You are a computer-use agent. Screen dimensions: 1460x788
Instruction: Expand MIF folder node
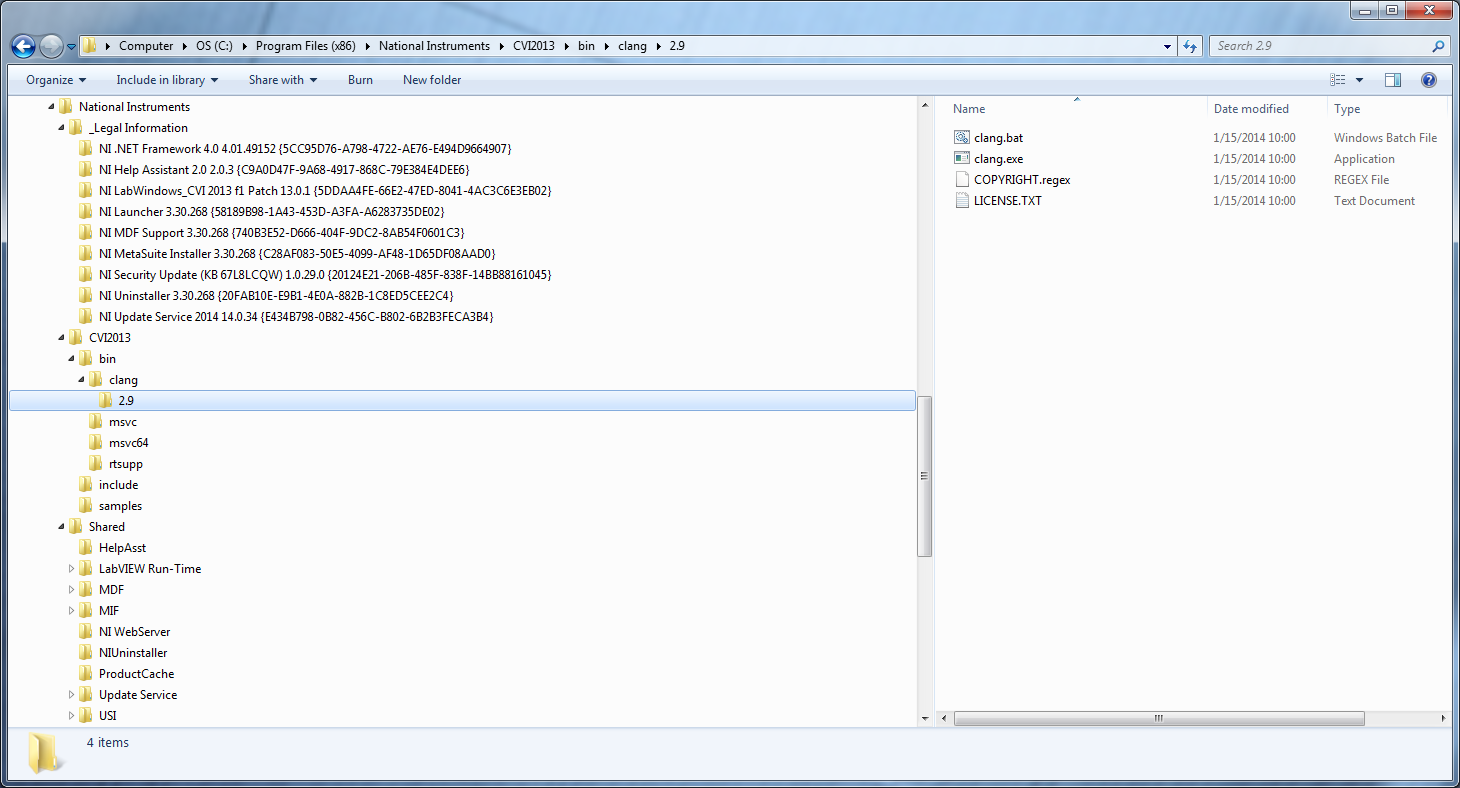pos(71,611)
